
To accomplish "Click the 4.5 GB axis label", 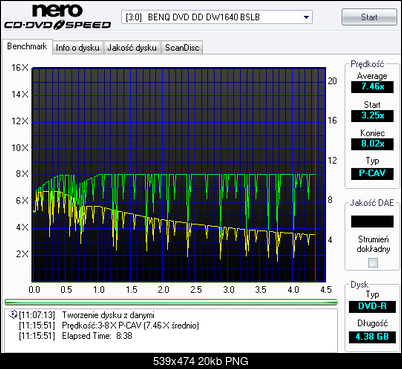I will tap(326, 289).
